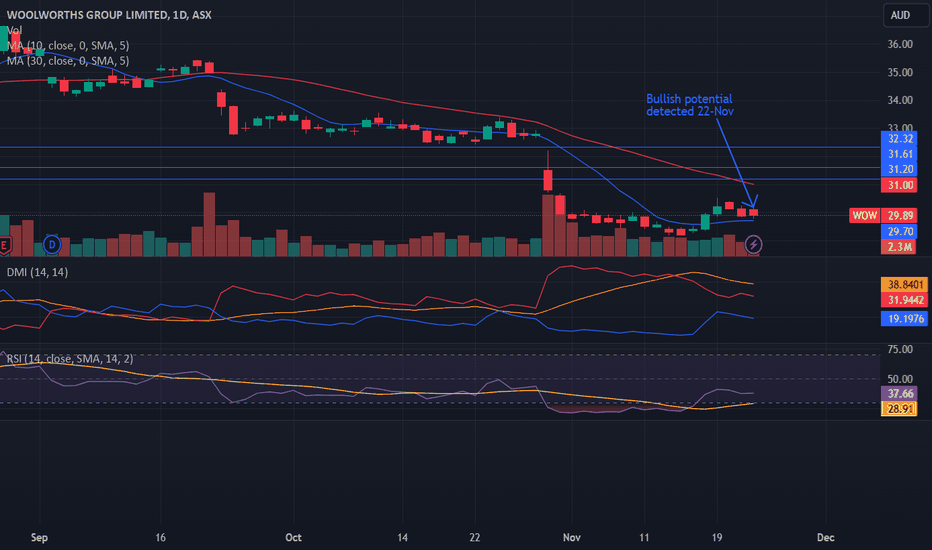Click the 36.00 price scale label
This screenshot has height=550, width=932.
point(900,44)
